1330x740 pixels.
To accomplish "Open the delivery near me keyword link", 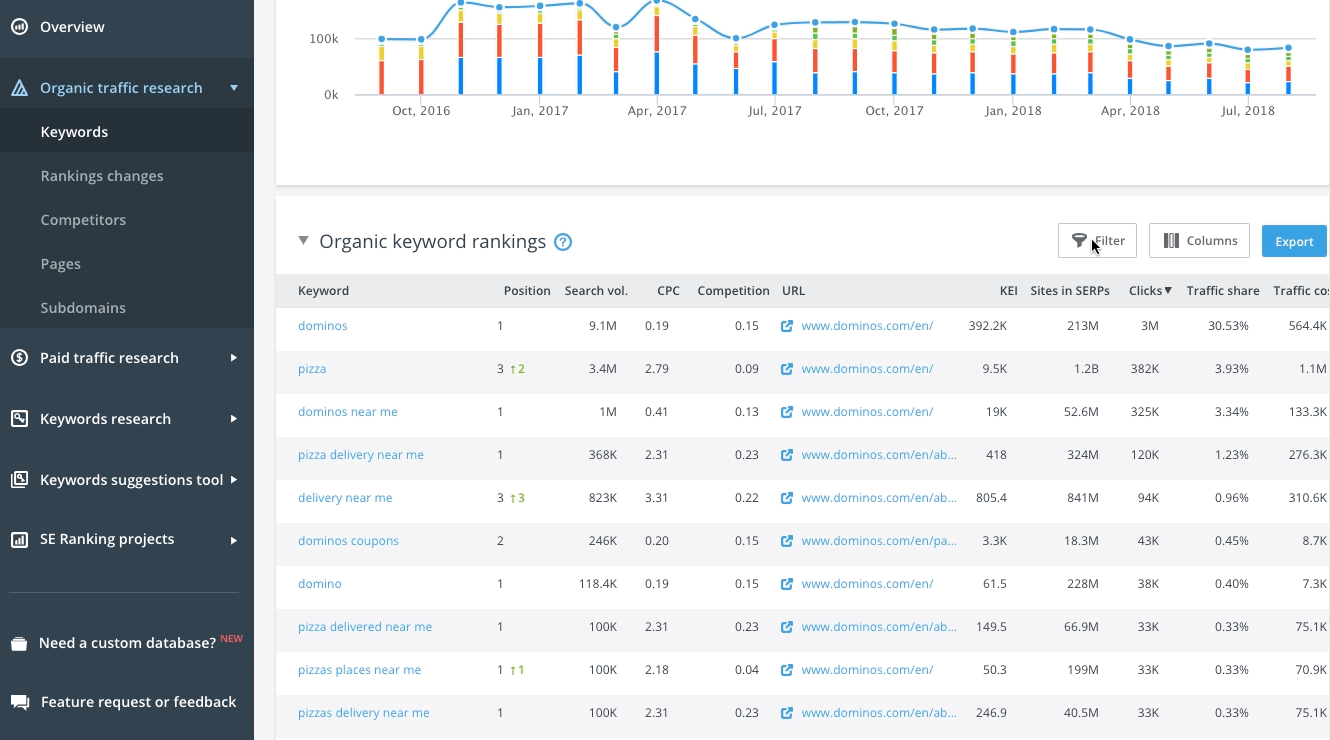I will 345,498.
